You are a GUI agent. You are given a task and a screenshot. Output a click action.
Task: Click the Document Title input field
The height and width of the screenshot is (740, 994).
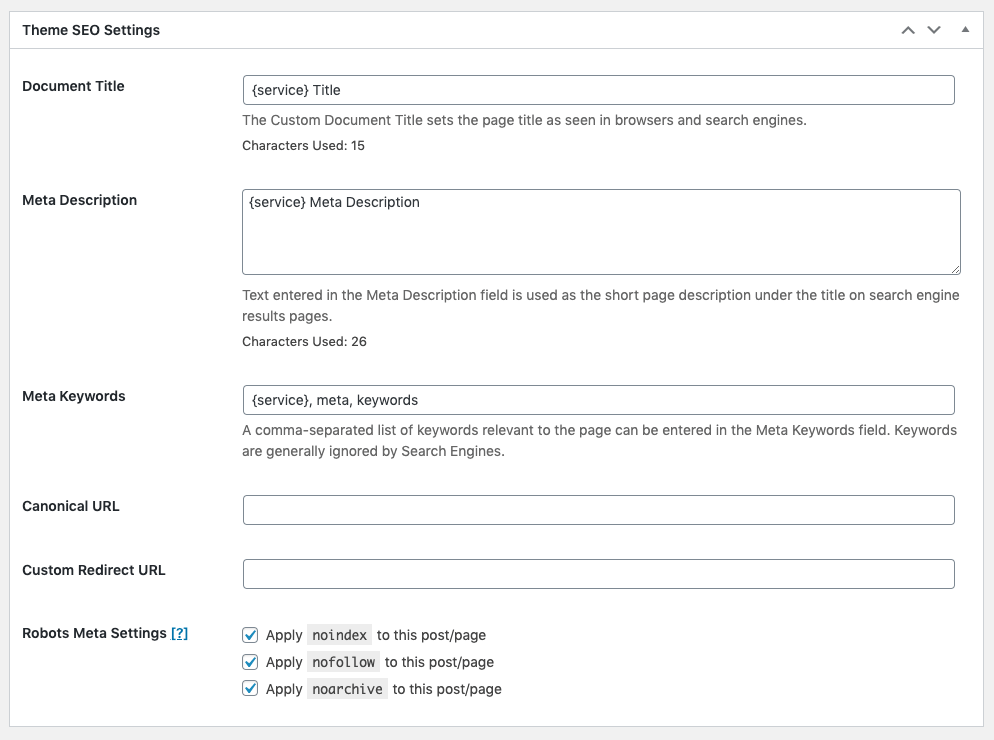point(598,90)
